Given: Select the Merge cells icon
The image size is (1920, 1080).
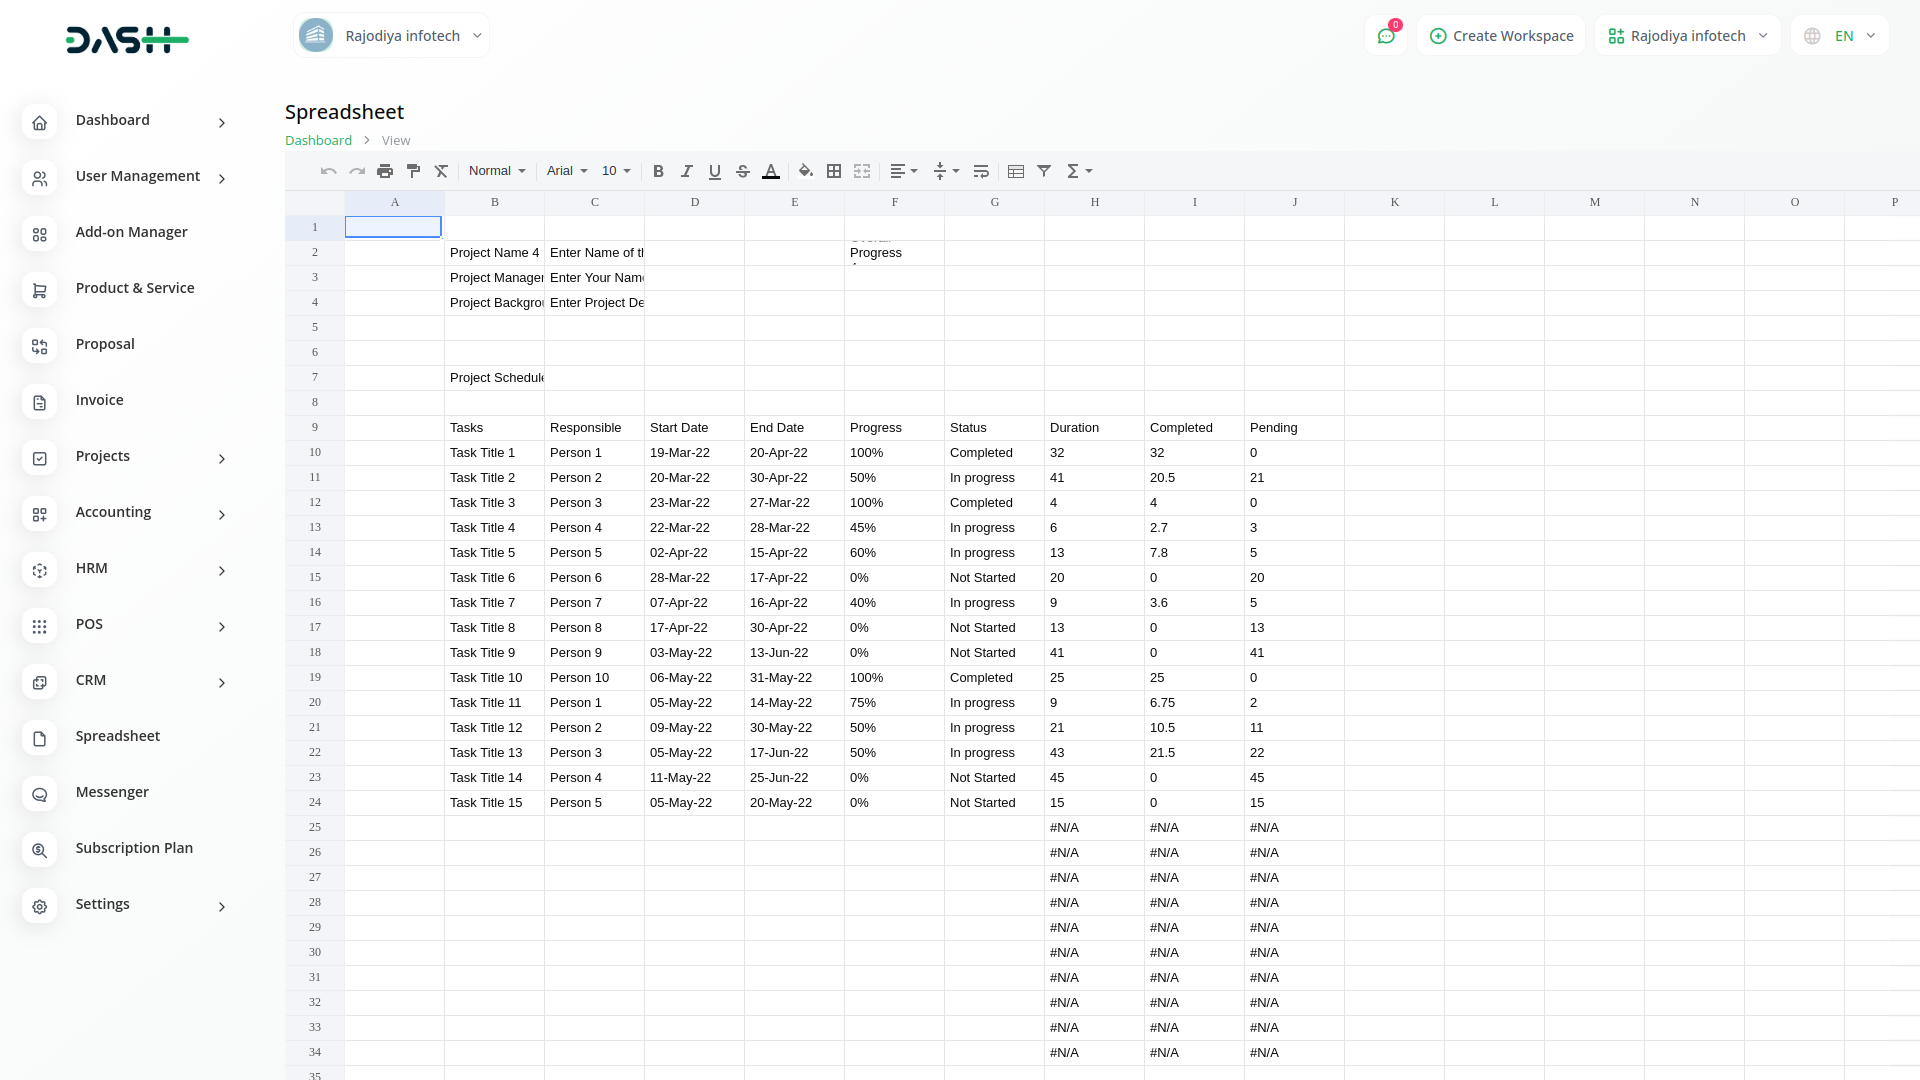Looking at the screenshot, I should click(x=862, y=171).
